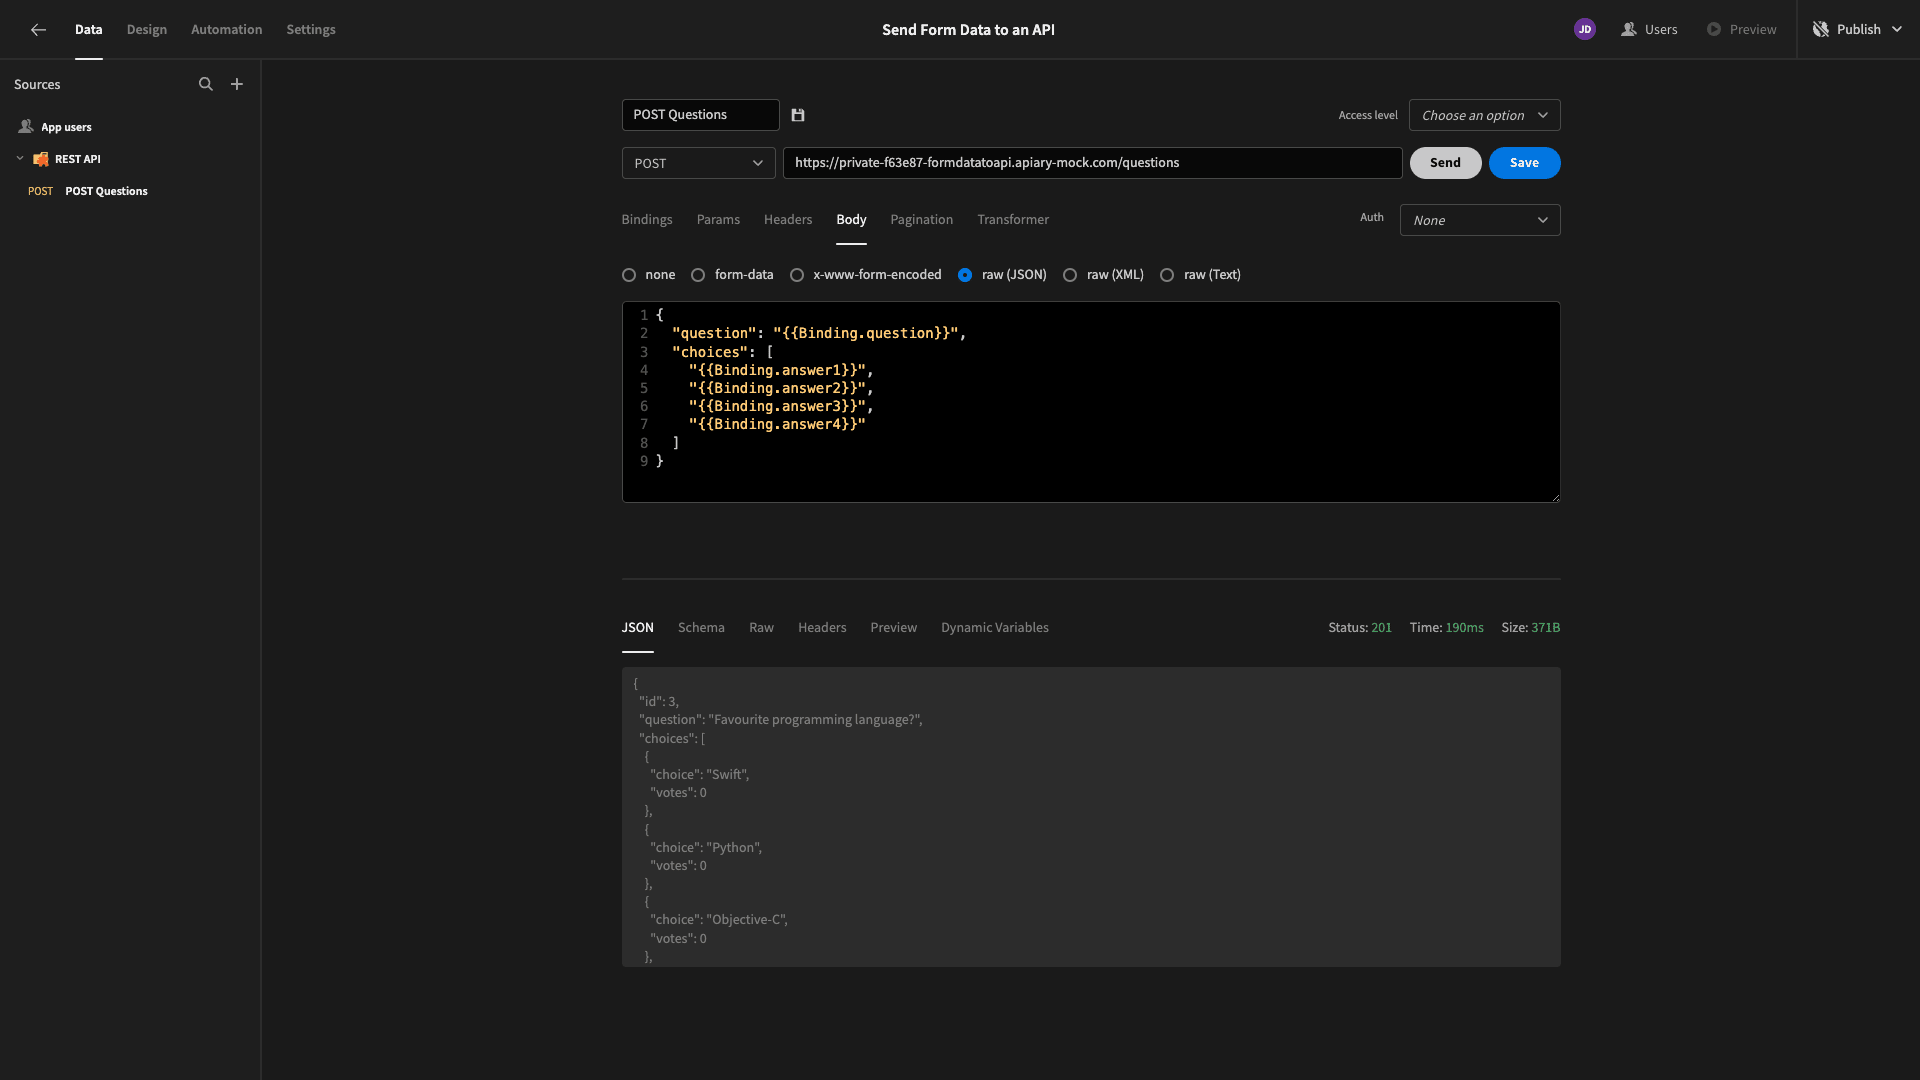This screenshot has height=1080, width=1920.
Task: Open the Pagination tab
Action: tap(921, 220)
